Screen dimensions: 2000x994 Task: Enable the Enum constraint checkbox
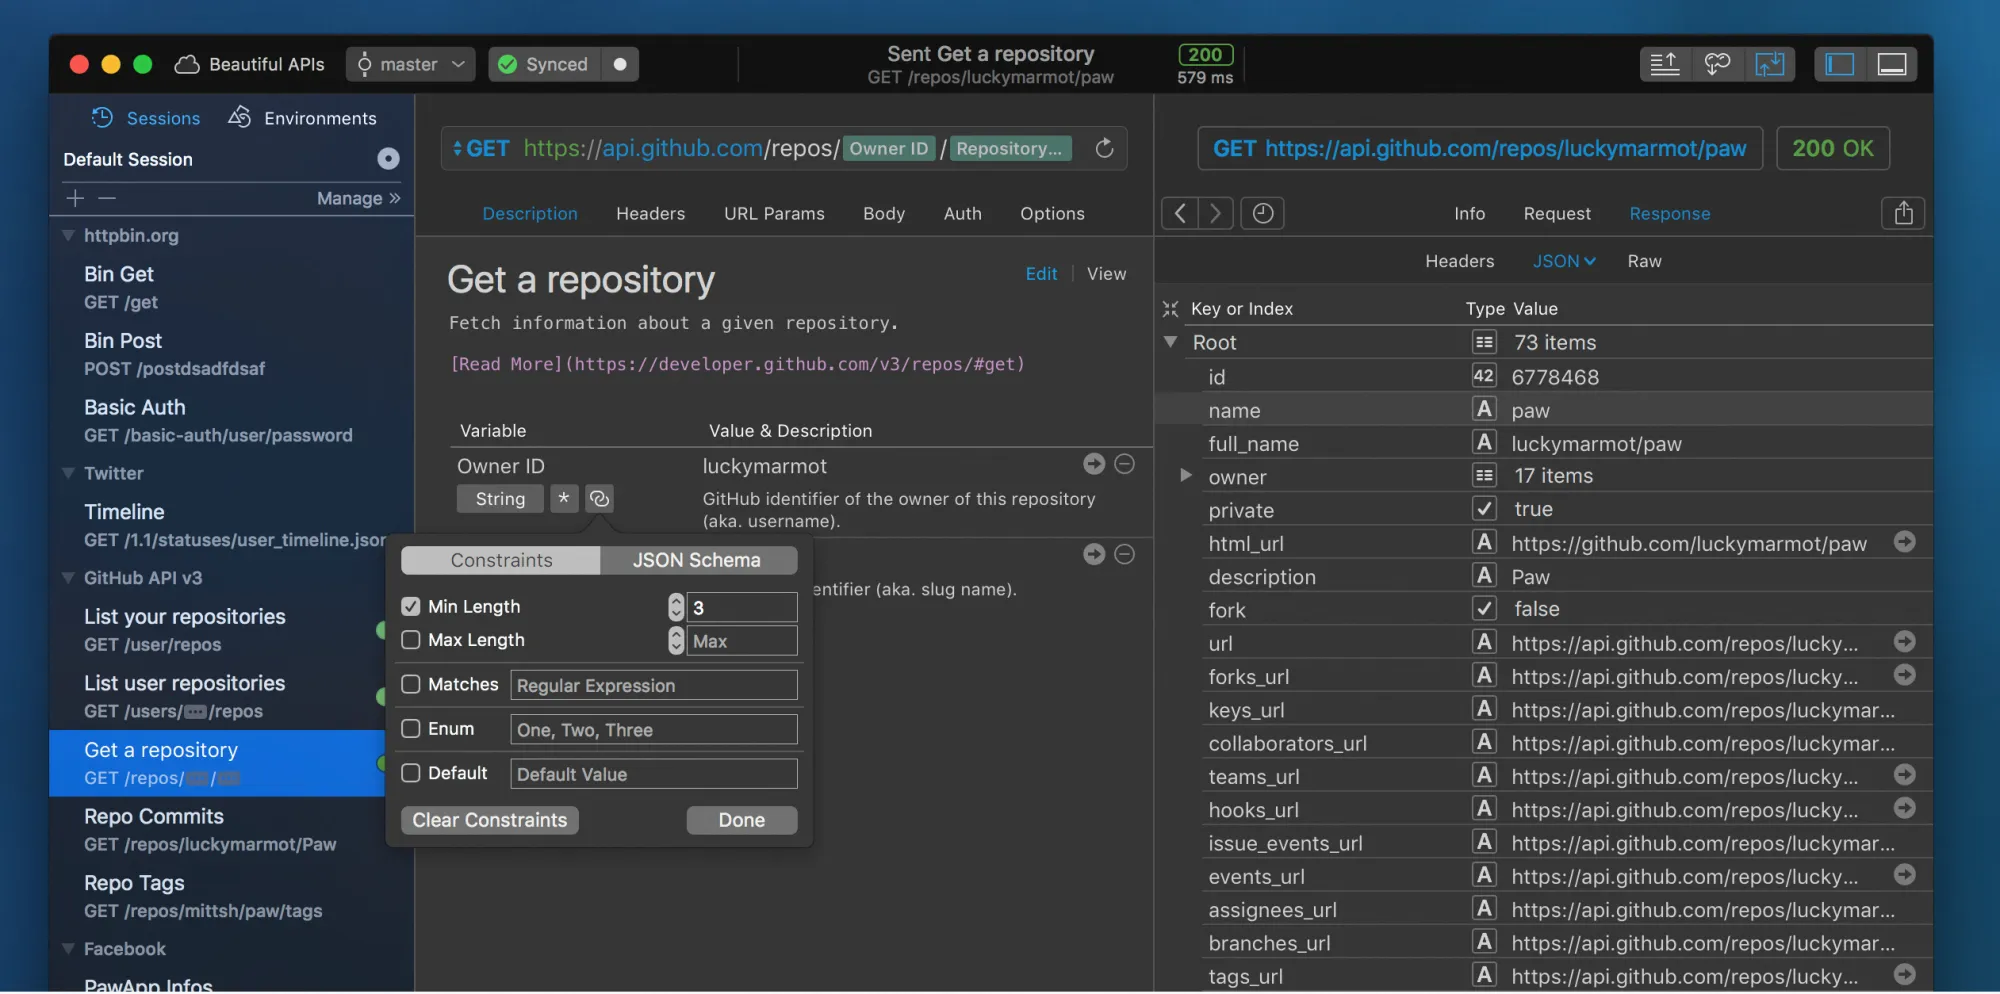click(x=411, y=729)
